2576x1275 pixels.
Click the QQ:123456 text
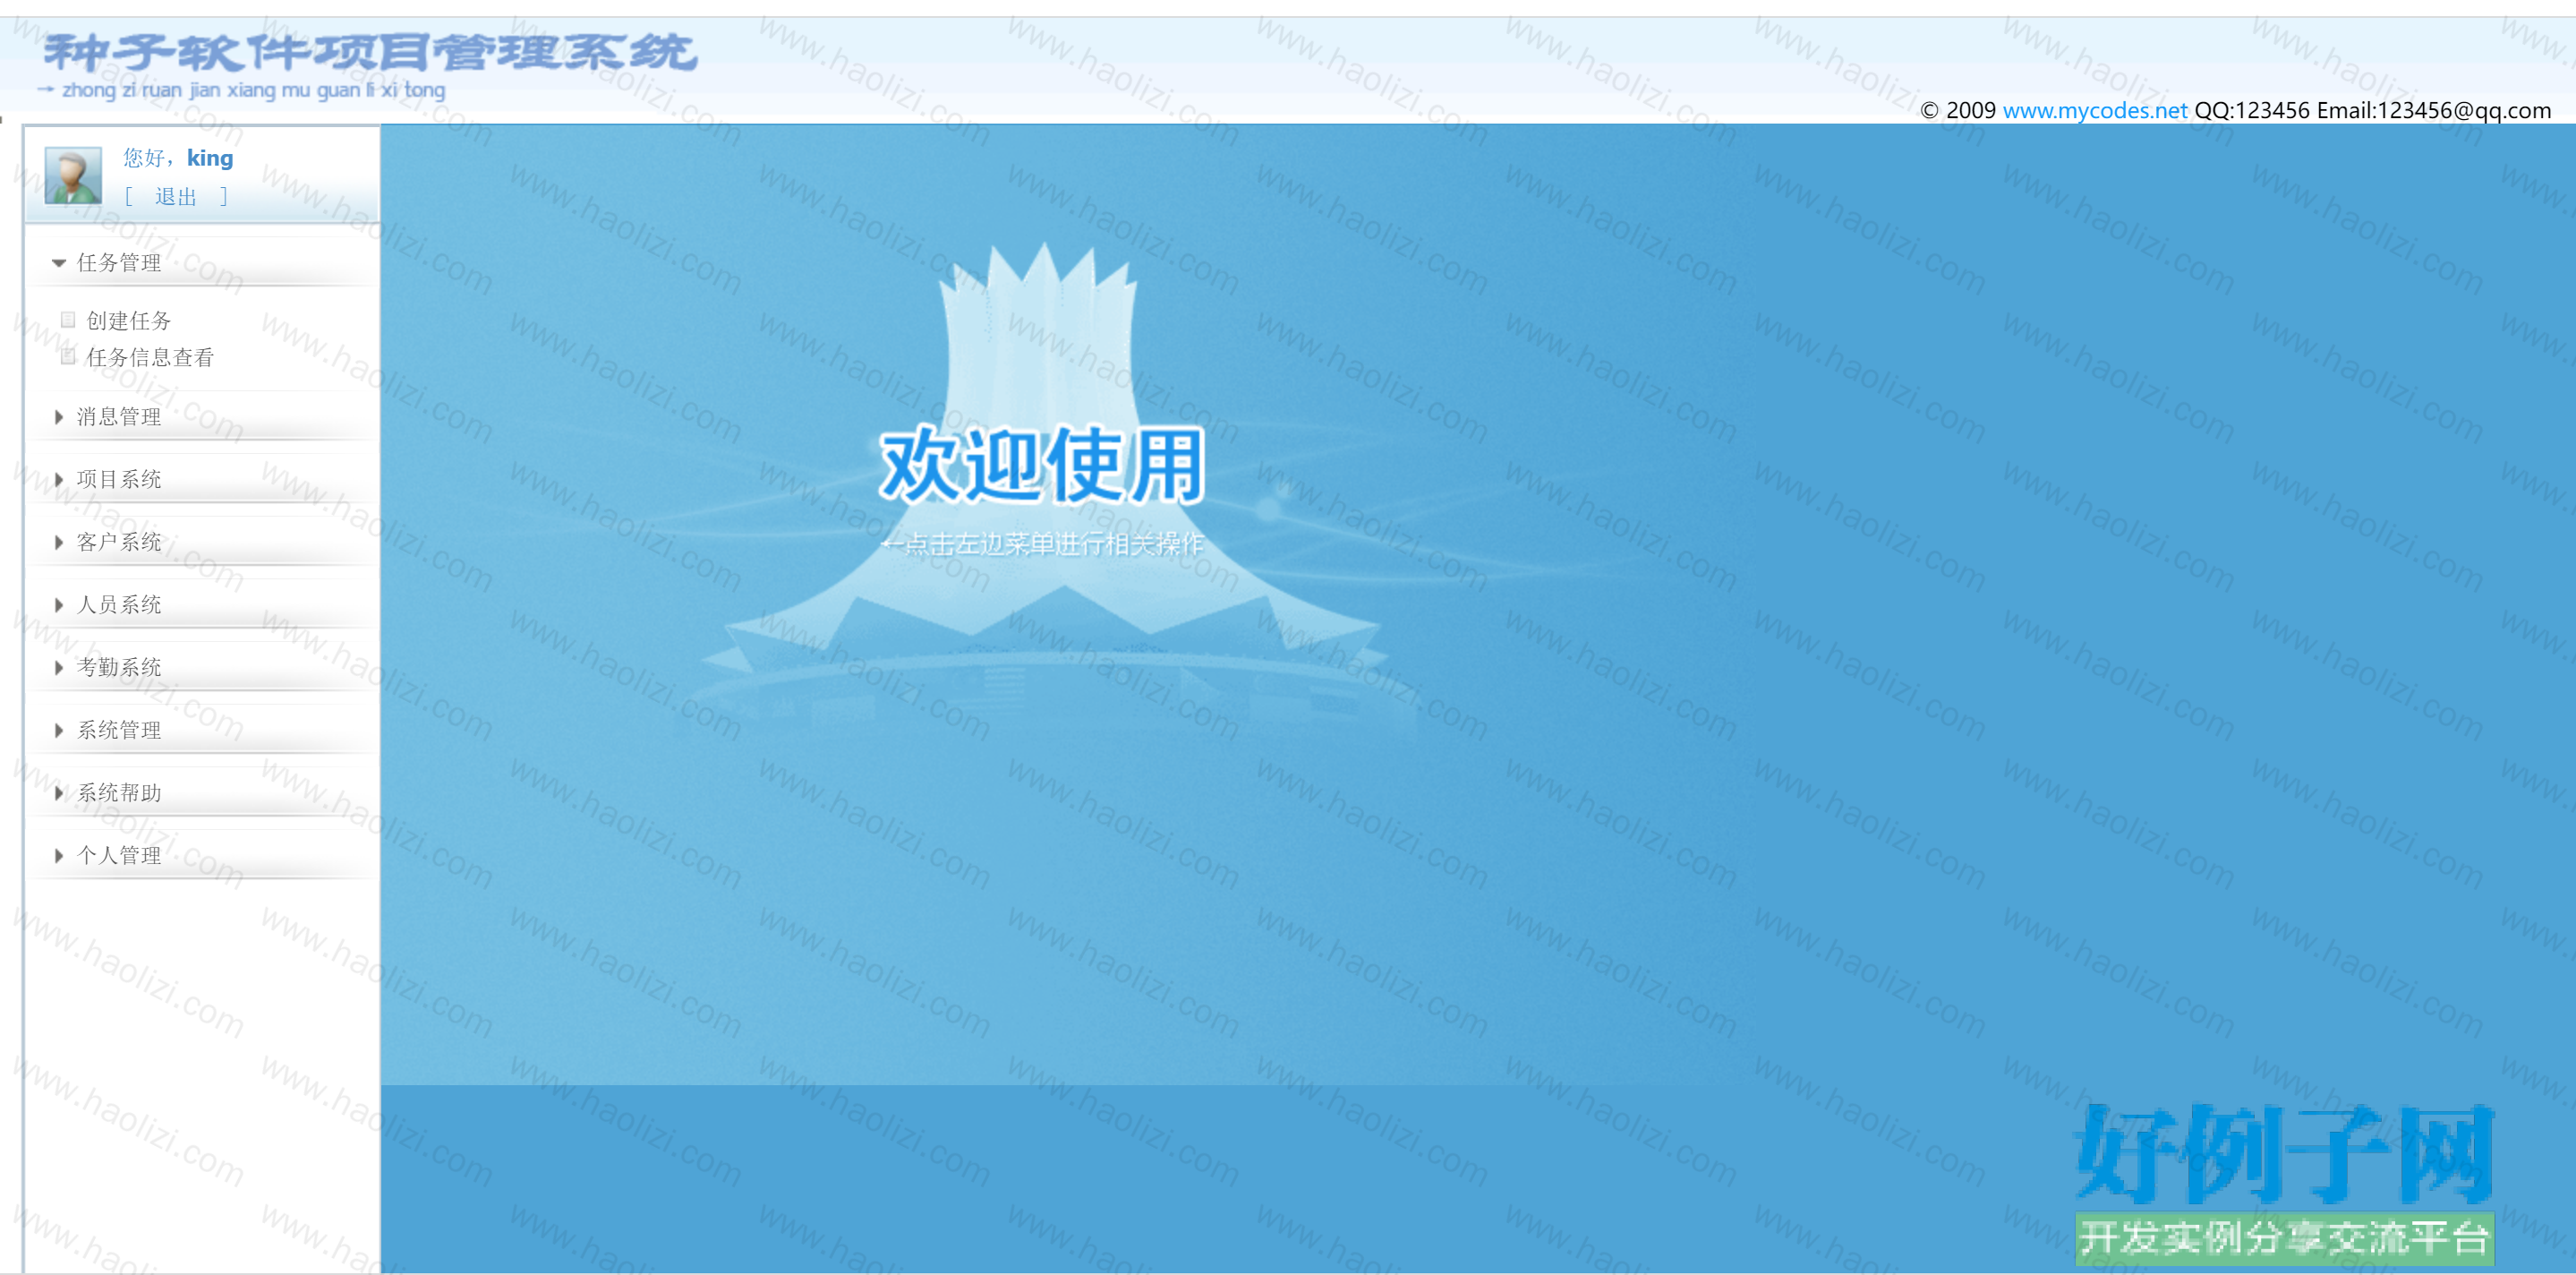pos(2252,110)
